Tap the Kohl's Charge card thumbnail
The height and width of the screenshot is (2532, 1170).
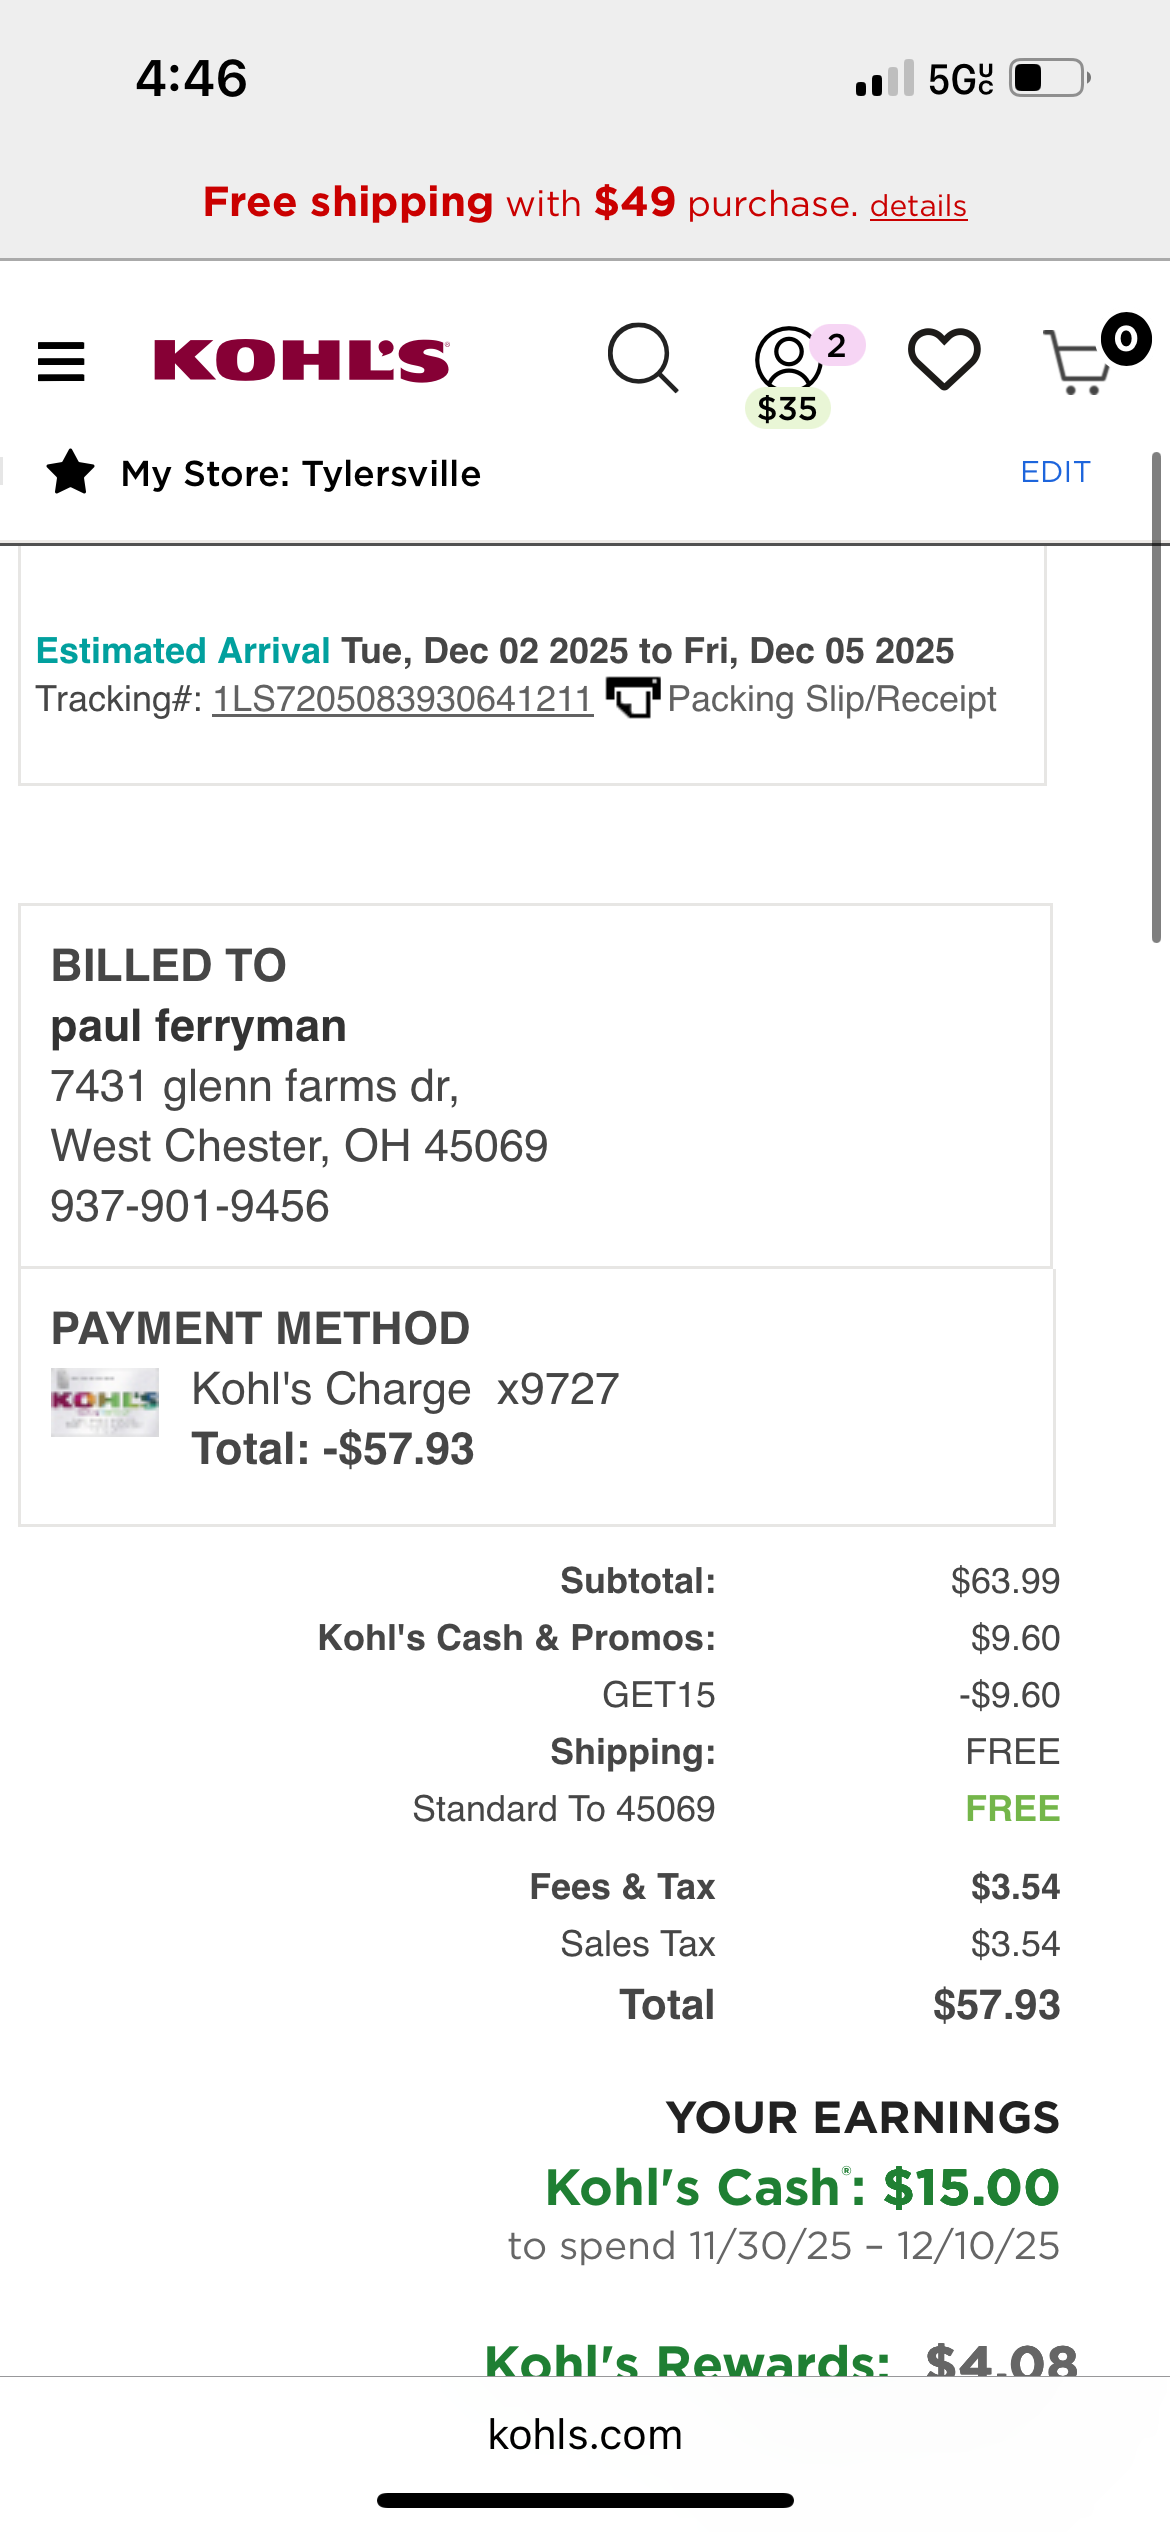pos(105,1402)
